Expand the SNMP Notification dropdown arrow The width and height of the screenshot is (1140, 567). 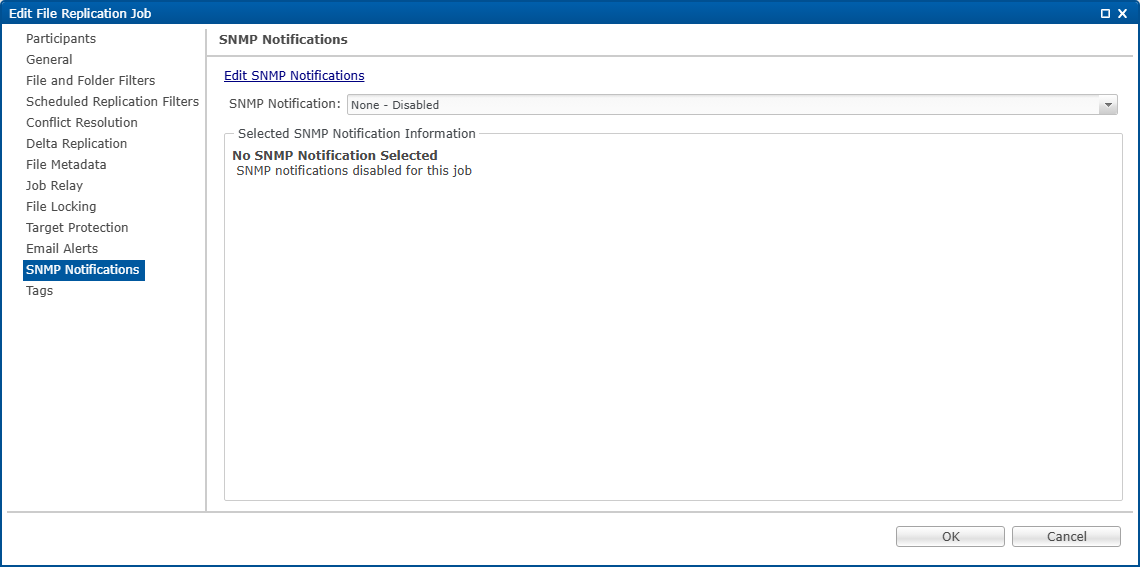pos(1107,105)
